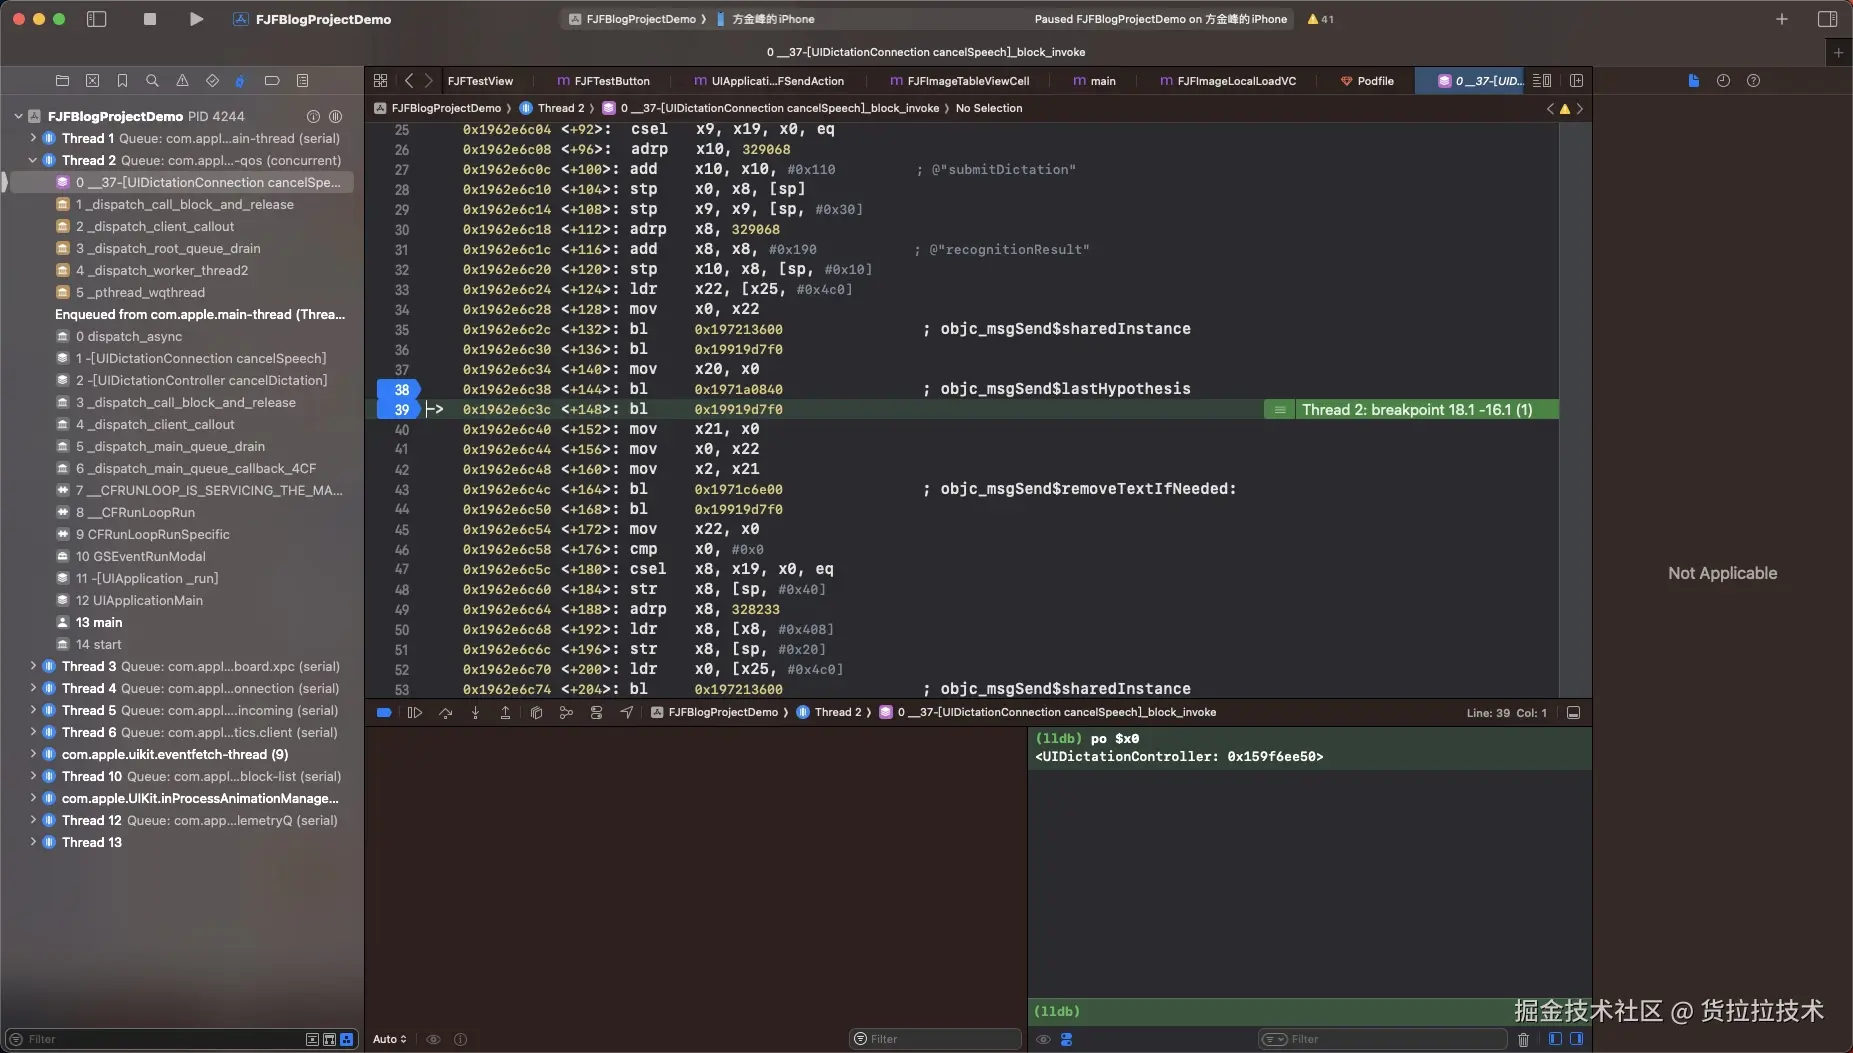Expand Thread 5 disclosure triangle

(x=33, y=710)
